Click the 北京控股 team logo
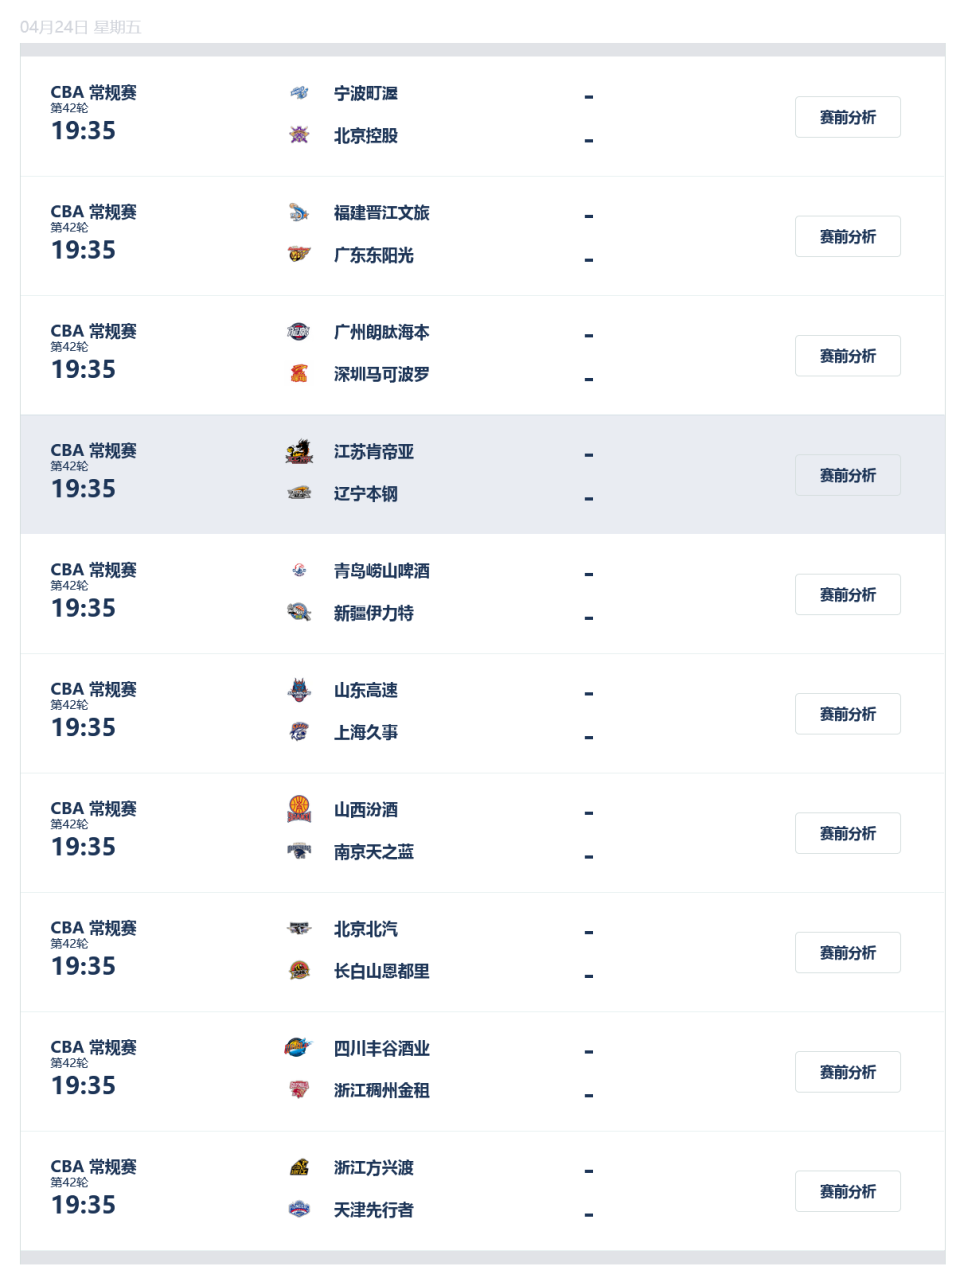This screenshot has width=960, height=1274. coord(299,135)
